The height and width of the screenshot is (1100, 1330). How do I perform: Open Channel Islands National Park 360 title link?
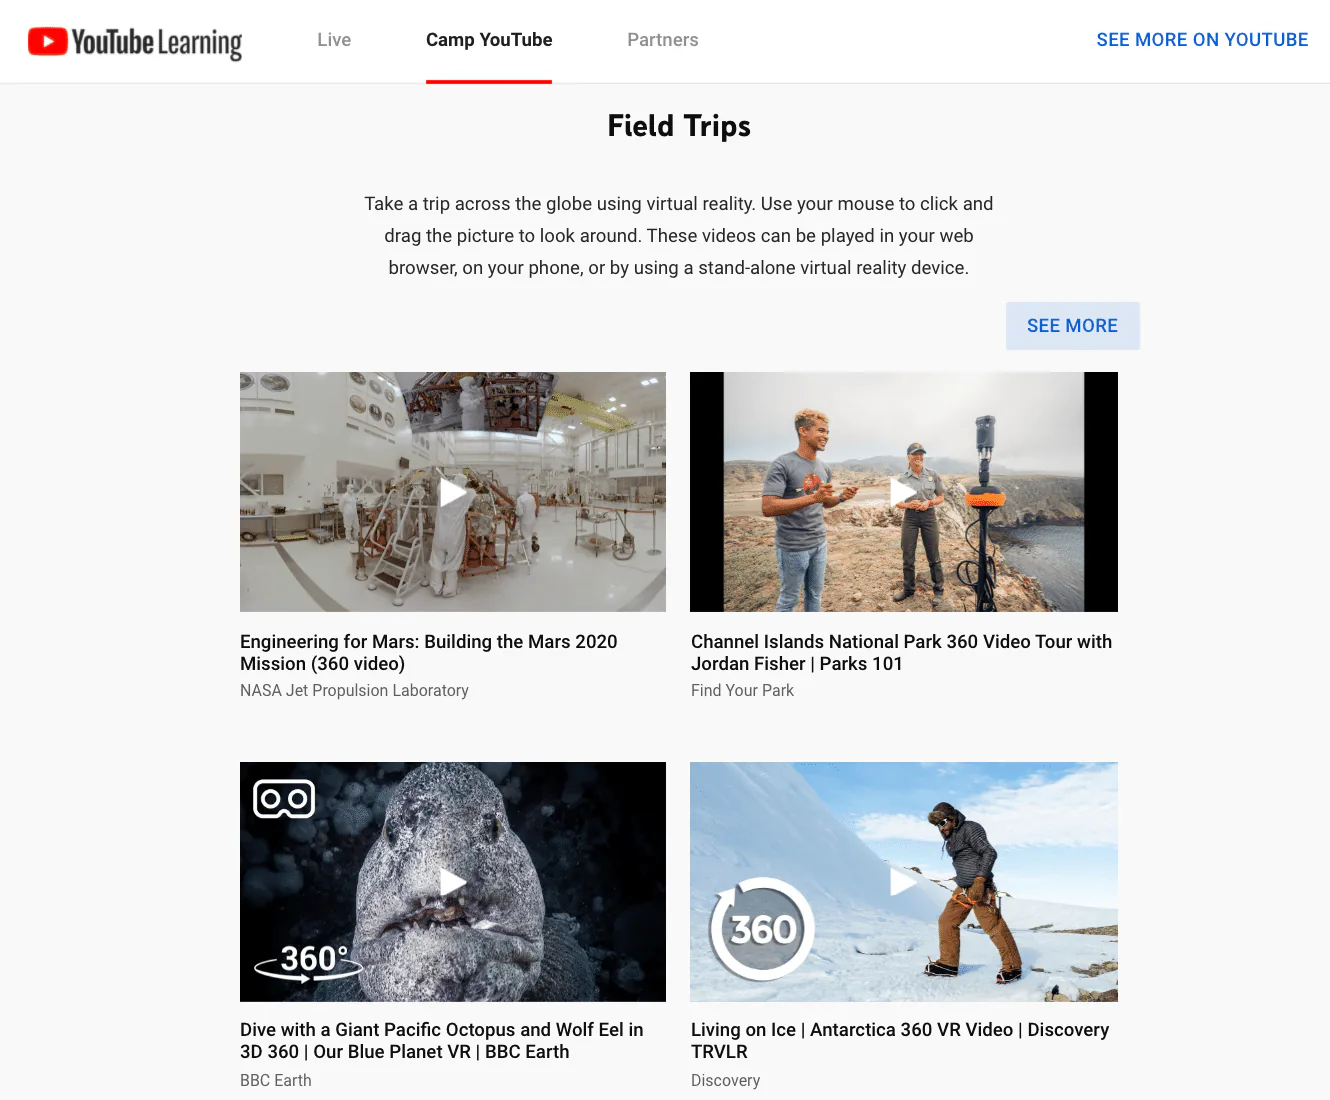click(x=901, y=653)
